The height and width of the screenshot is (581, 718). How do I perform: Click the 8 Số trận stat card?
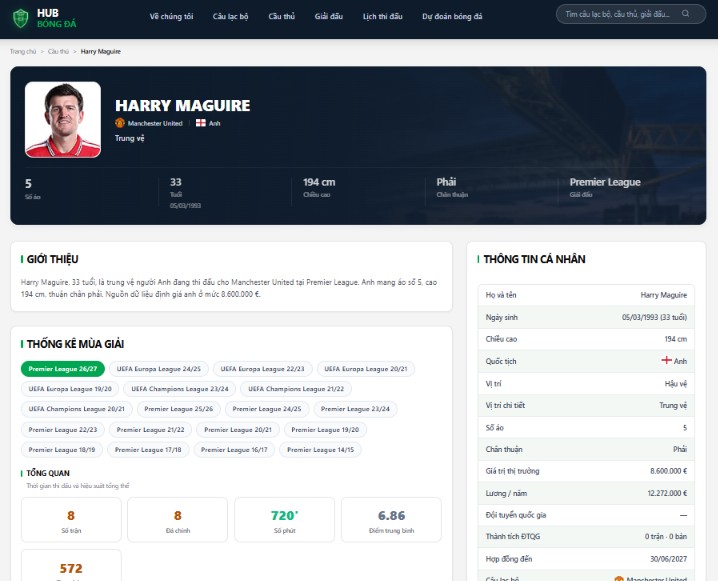[71, 520]
